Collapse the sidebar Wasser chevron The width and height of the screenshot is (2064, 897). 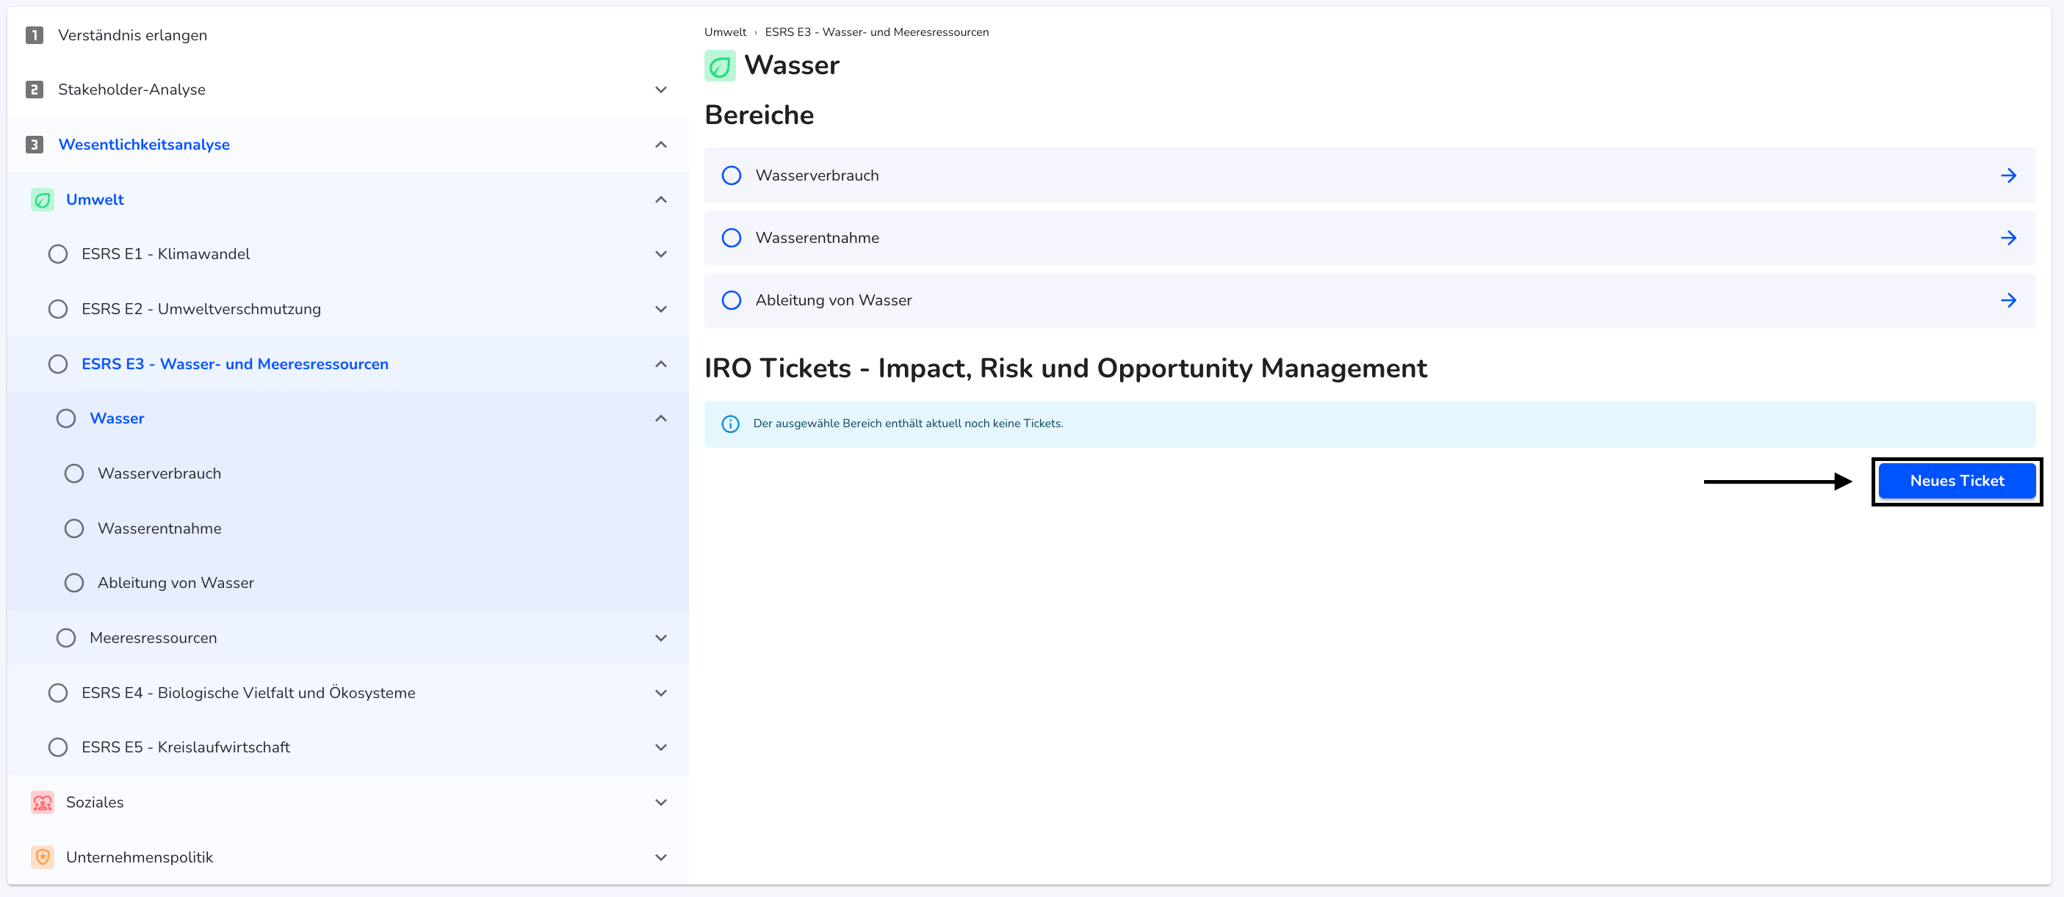(661, 419)
